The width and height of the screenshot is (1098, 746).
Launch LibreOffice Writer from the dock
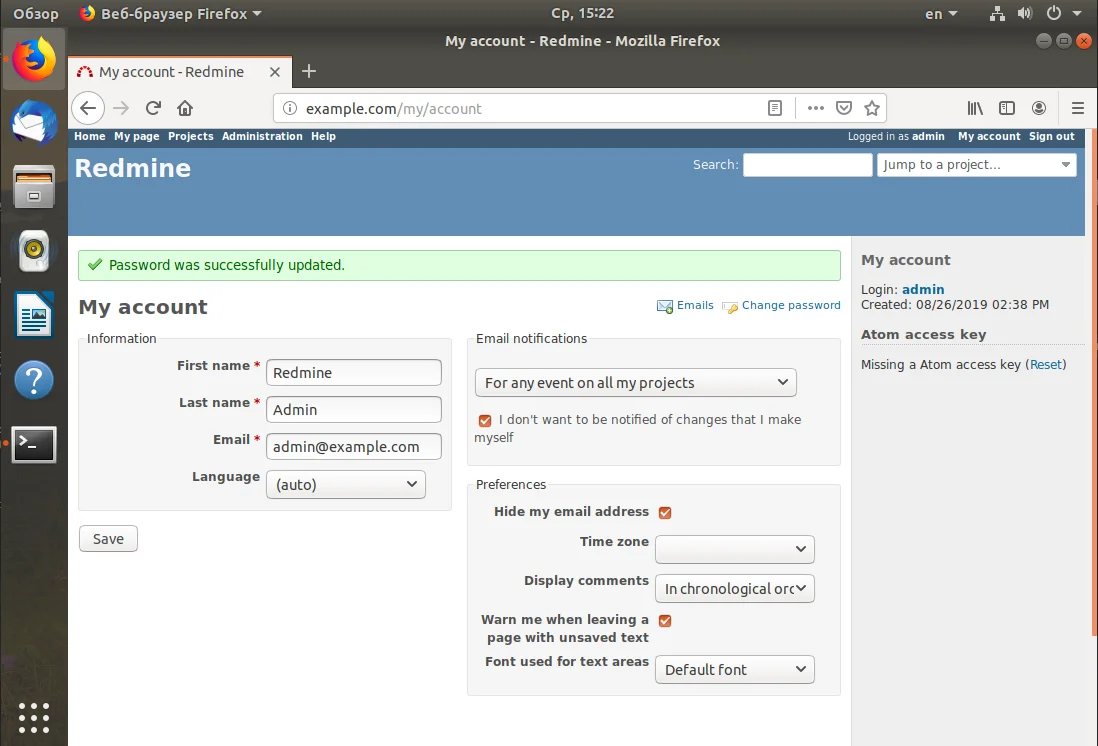coord(34,315)
